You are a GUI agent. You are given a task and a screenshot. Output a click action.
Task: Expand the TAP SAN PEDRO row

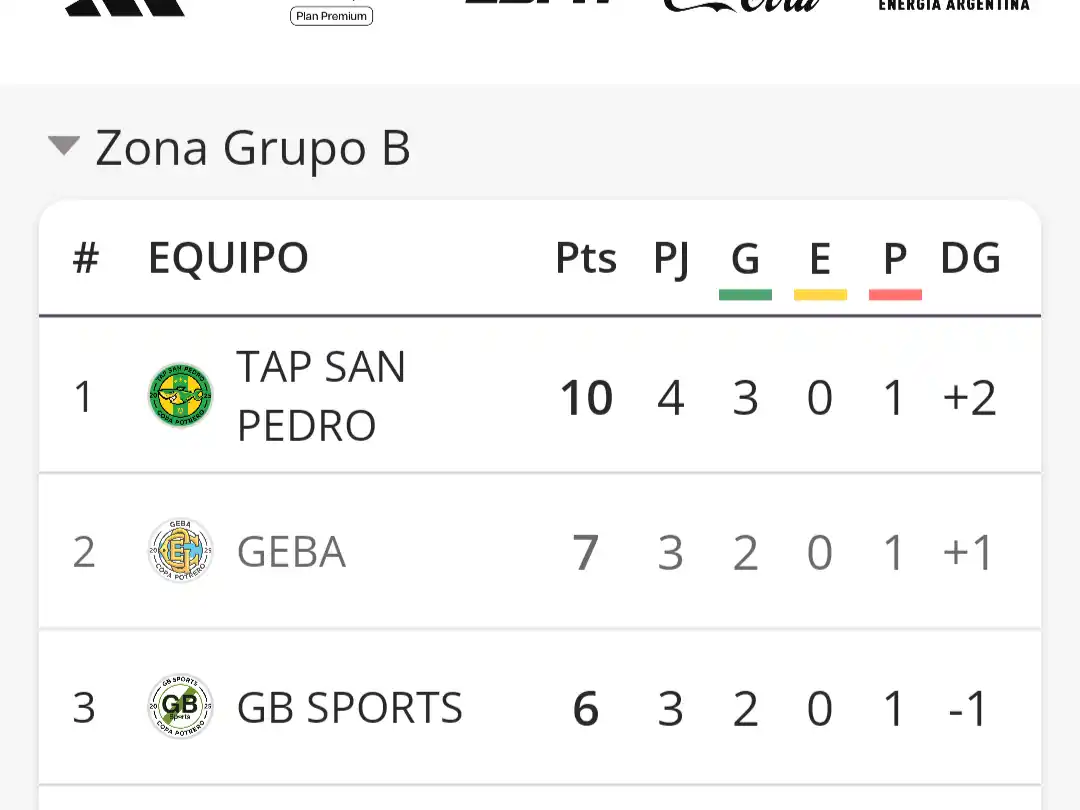coord(540,395)
